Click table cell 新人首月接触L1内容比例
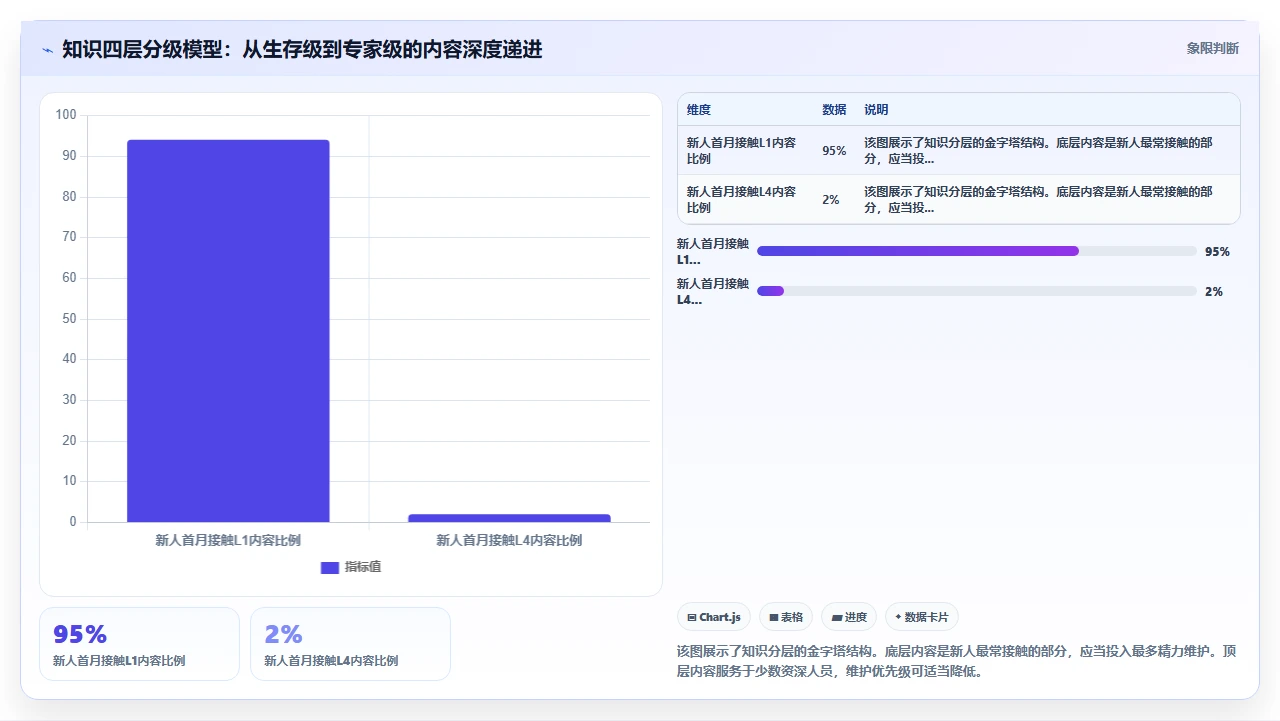The height and width of the screenshot is (721, 1280). point(742,151)
